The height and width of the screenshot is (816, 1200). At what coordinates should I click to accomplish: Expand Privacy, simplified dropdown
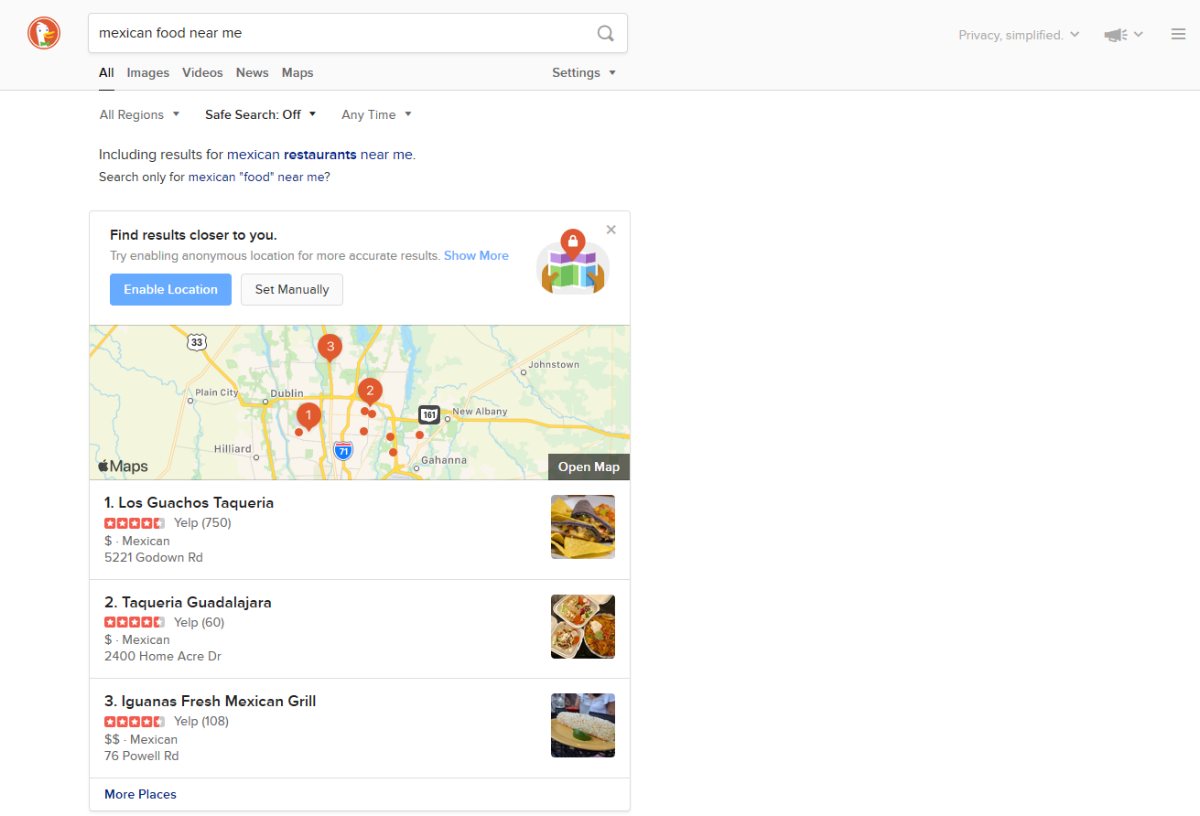[1019, 35]
